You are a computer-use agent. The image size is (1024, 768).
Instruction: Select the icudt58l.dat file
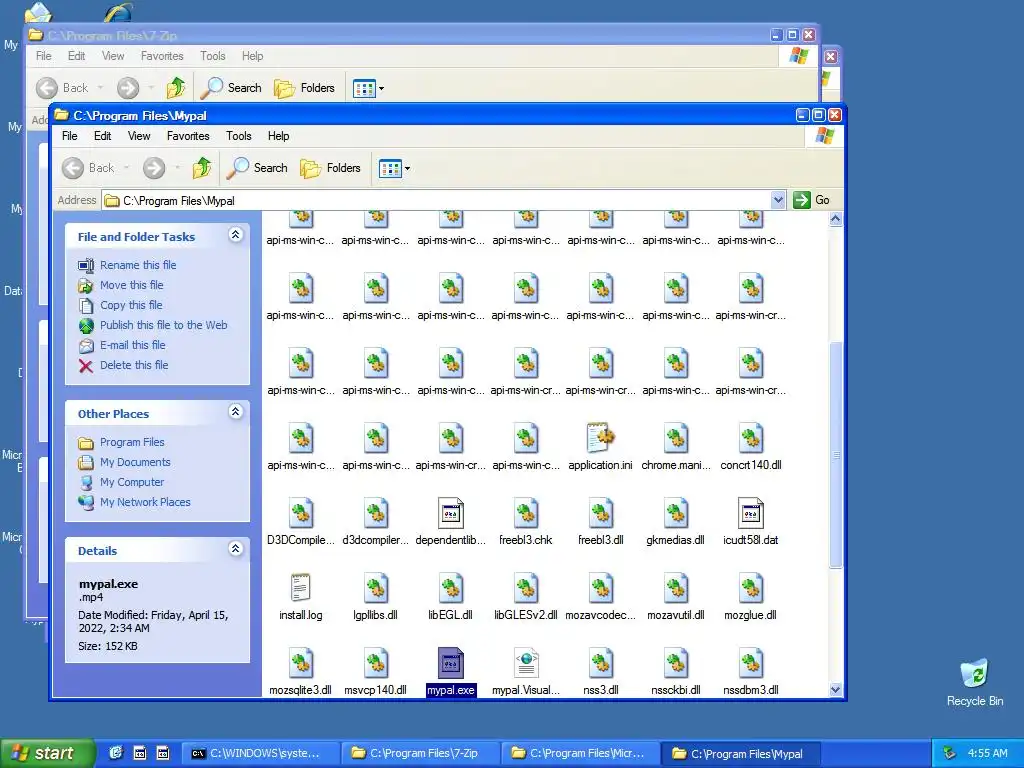750,523
